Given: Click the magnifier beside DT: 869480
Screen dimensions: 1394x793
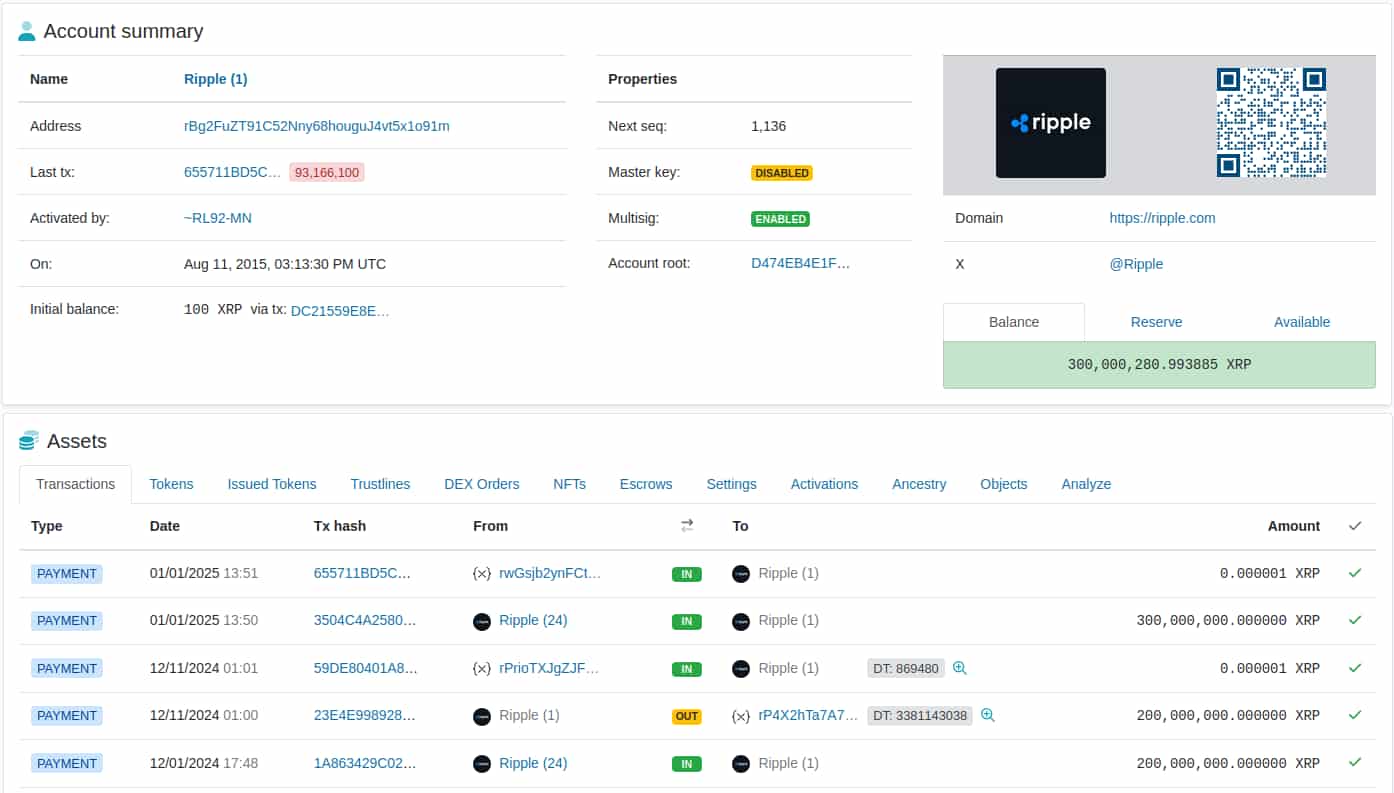Looking at the screenshot, I should click(x=959, y=668).
